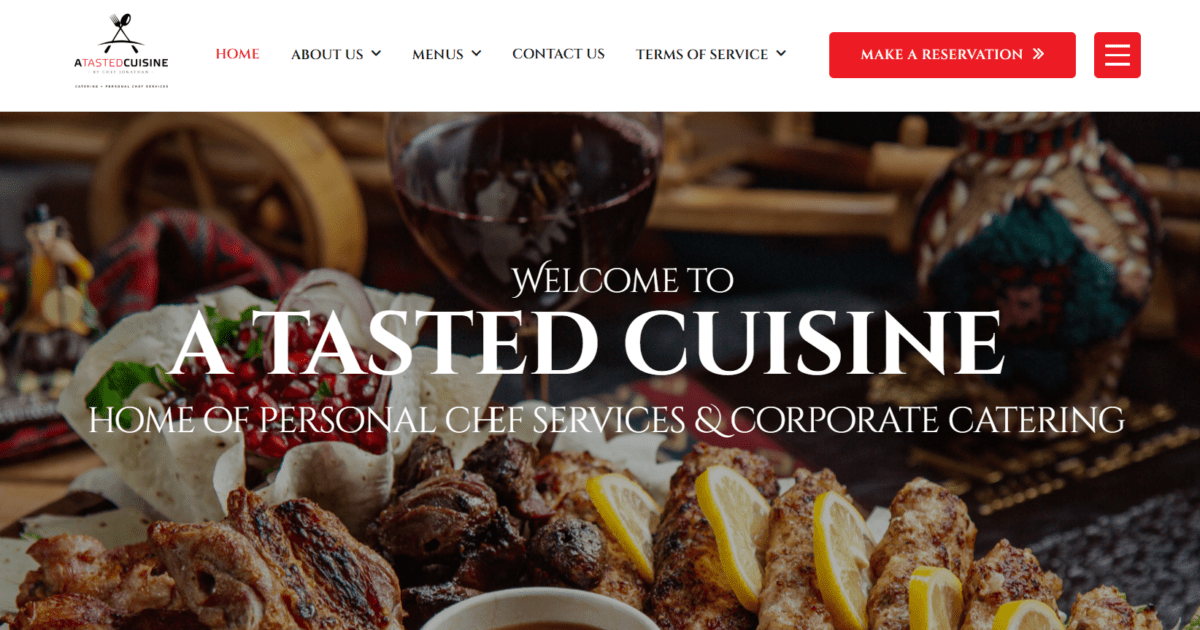Open Terms of Service navigation item
Screen dimensions: 1200x630
coord(702,54)
